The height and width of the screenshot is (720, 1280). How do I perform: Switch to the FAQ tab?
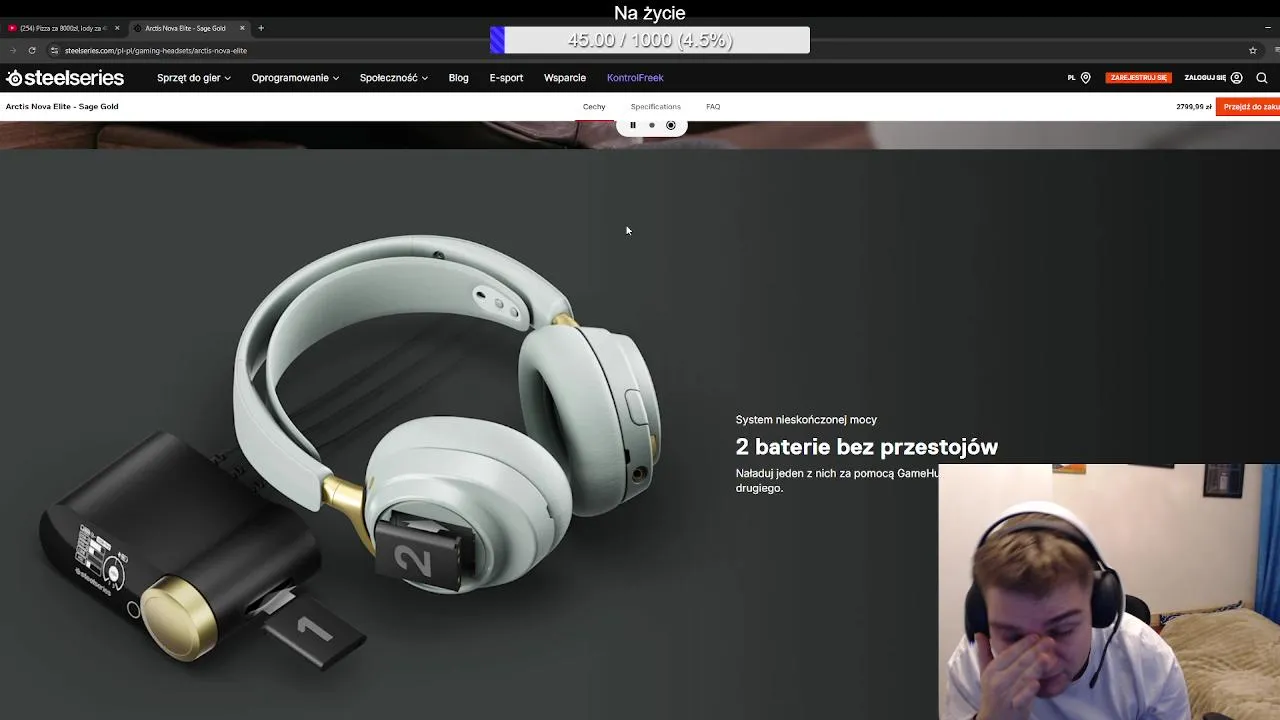[x=713, y=107]
